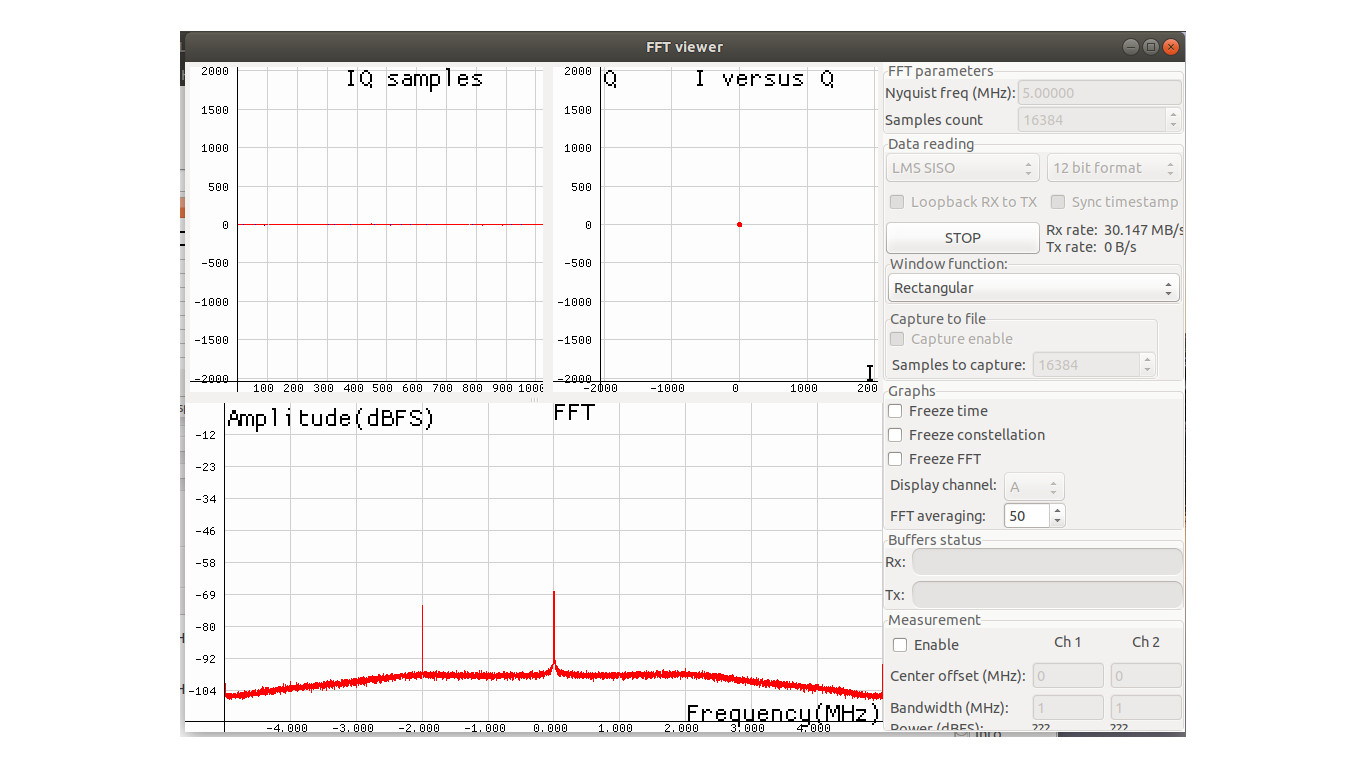The height and width of the screenshot is (768, 1366).
Task: Toggle Sync timestamp checkbox
Action: [1058, 202]
